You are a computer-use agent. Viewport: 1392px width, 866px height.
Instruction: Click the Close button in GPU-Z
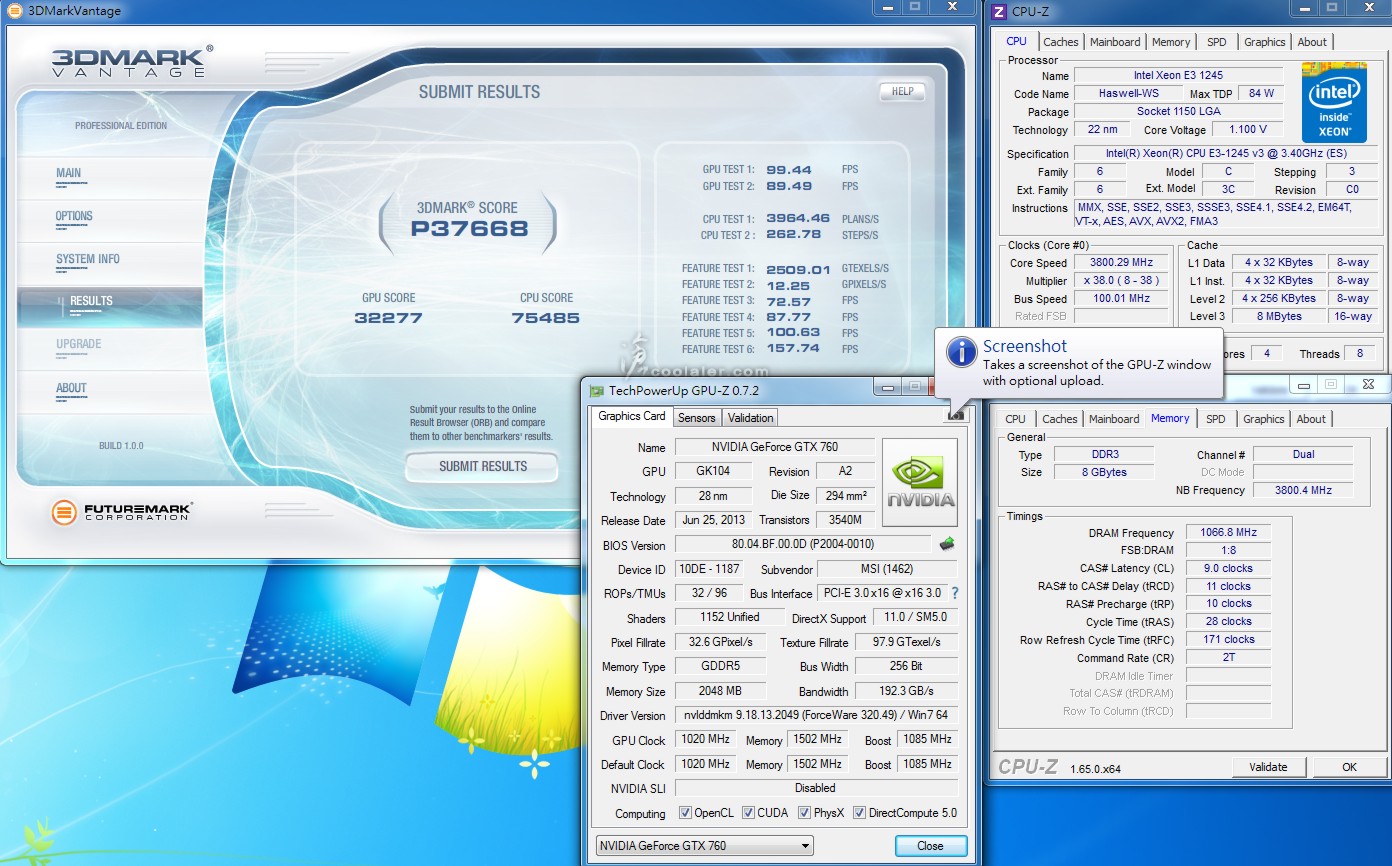[930, 846]
